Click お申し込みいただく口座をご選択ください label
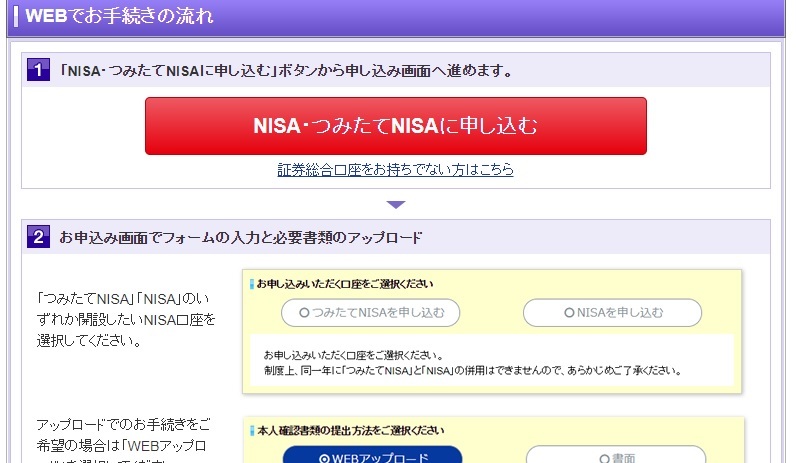The width and height of the screenshot is (796, 463). (345, 284)
